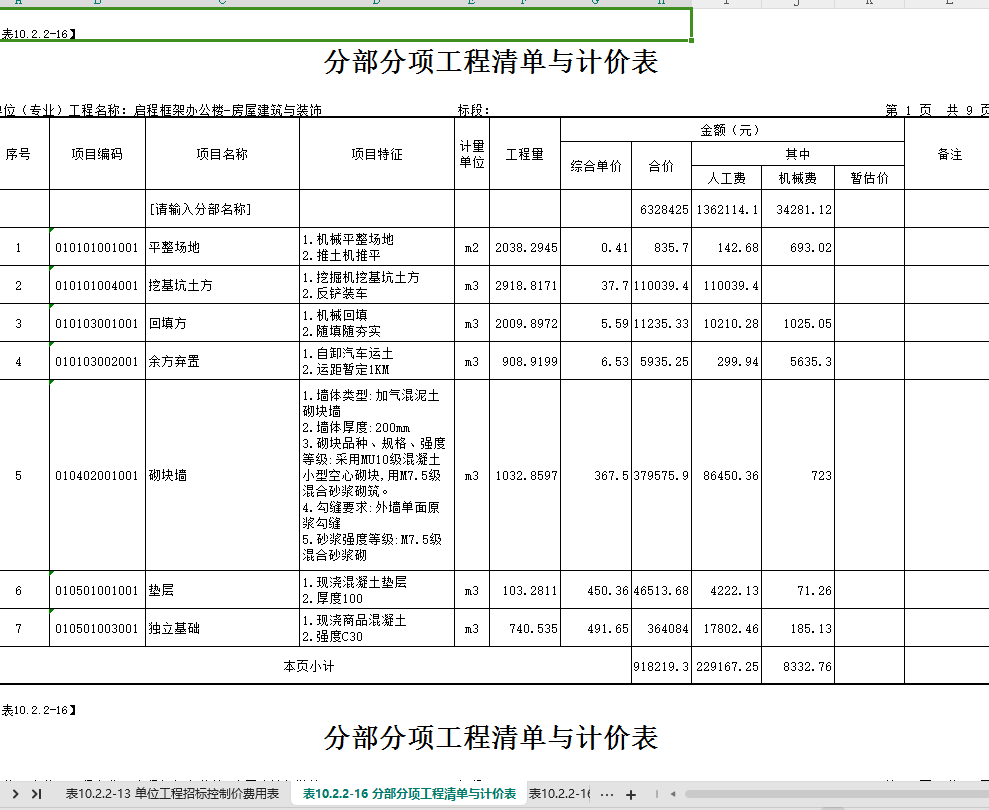Select the 表10.2.2-16 分部分项工程清单与计价表 sheet tab
Viewport: 989px width, 810px height.
(x=409, y=794)
